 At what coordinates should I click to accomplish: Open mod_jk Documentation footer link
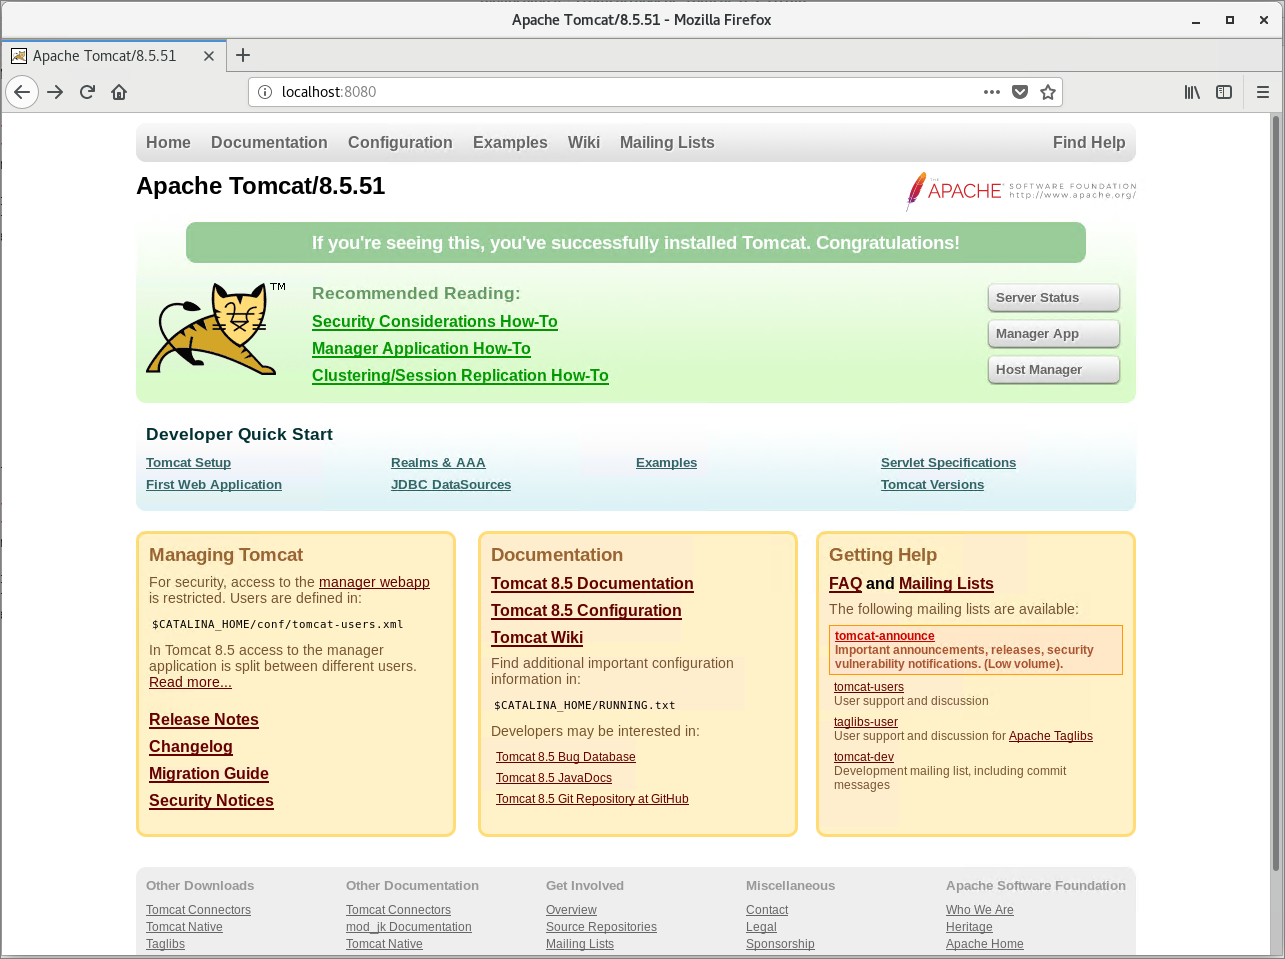click(x=409, y=928)
